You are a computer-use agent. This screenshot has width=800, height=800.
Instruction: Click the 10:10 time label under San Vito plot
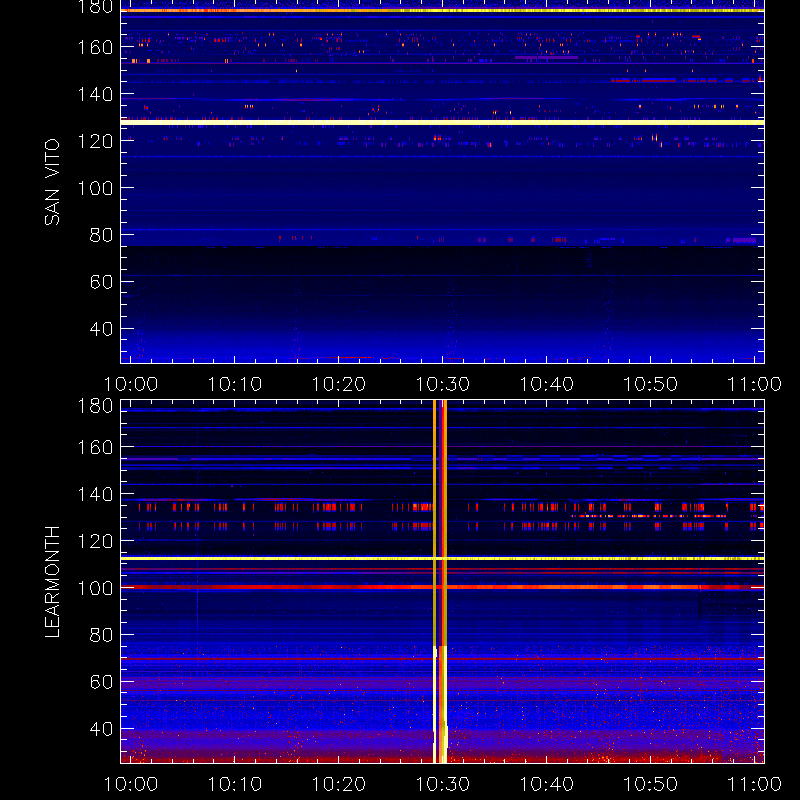(x=235, y=384)
